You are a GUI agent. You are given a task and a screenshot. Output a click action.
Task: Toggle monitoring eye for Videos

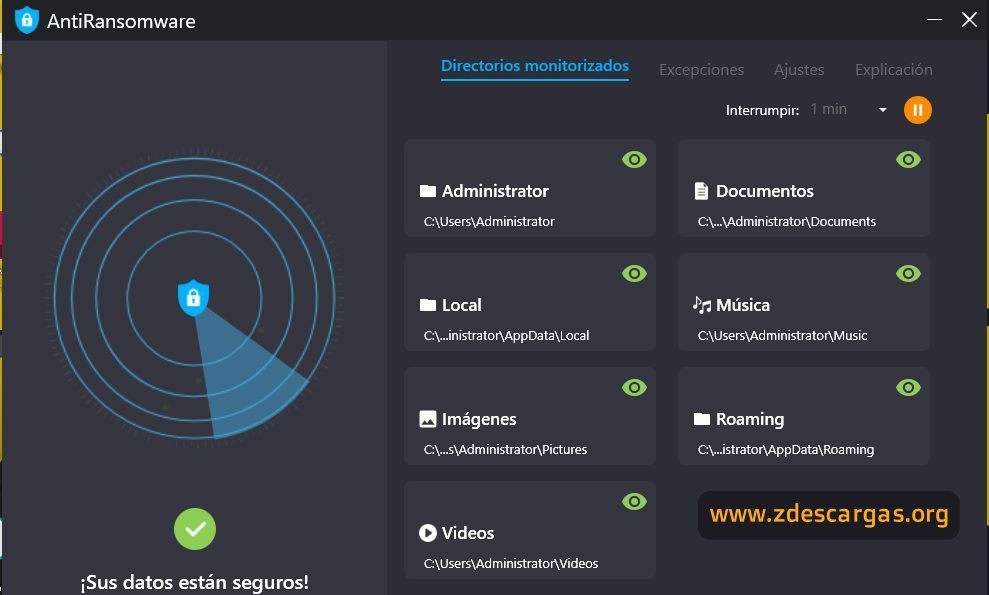[x=635, y=502]
